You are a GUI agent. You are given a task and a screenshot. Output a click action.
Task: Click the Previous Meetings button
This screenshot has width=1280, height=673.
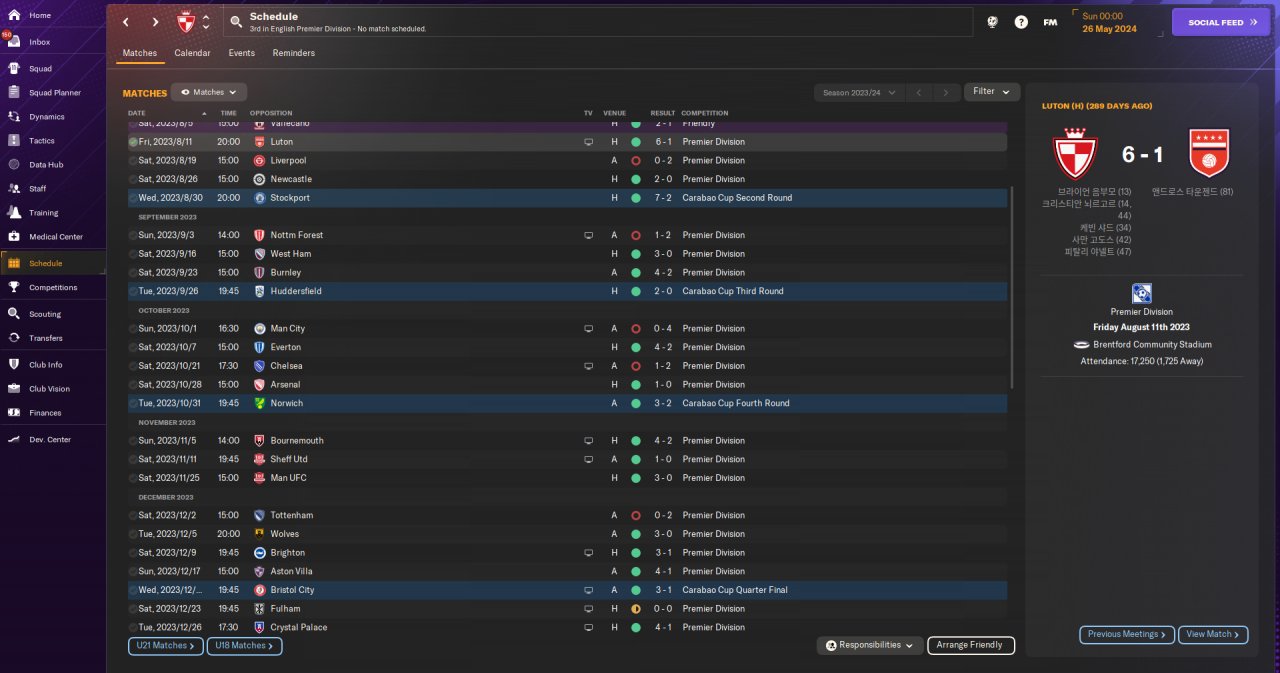pos(1126,634)
